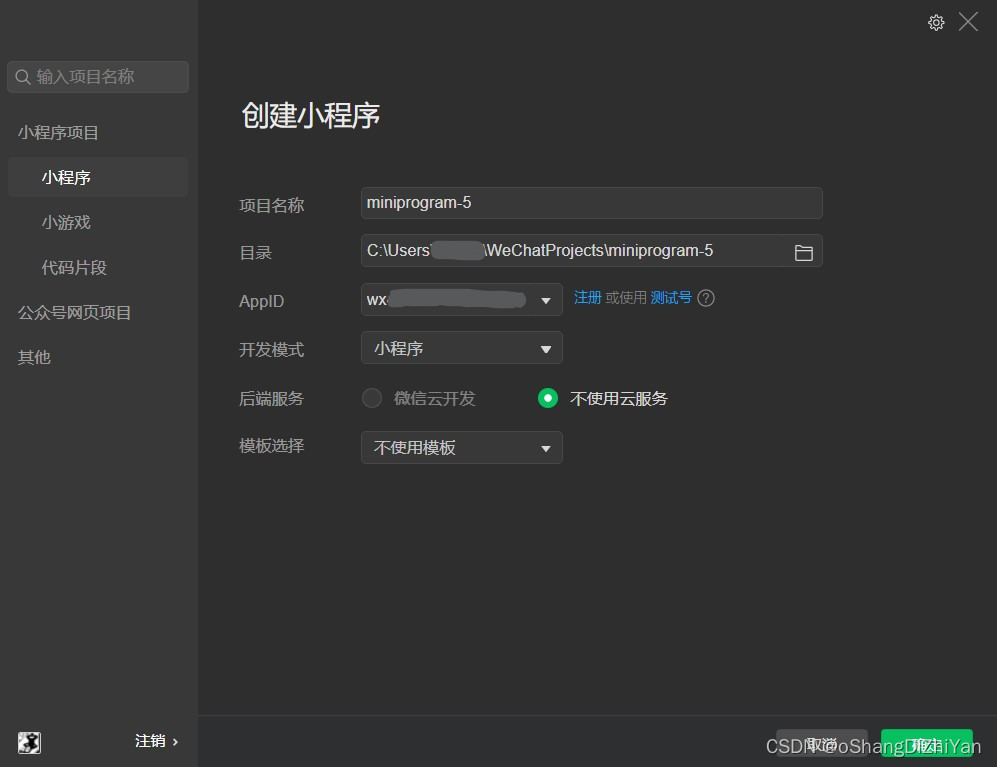Select the 不使用云服务 option

click(x=547, y=398)
